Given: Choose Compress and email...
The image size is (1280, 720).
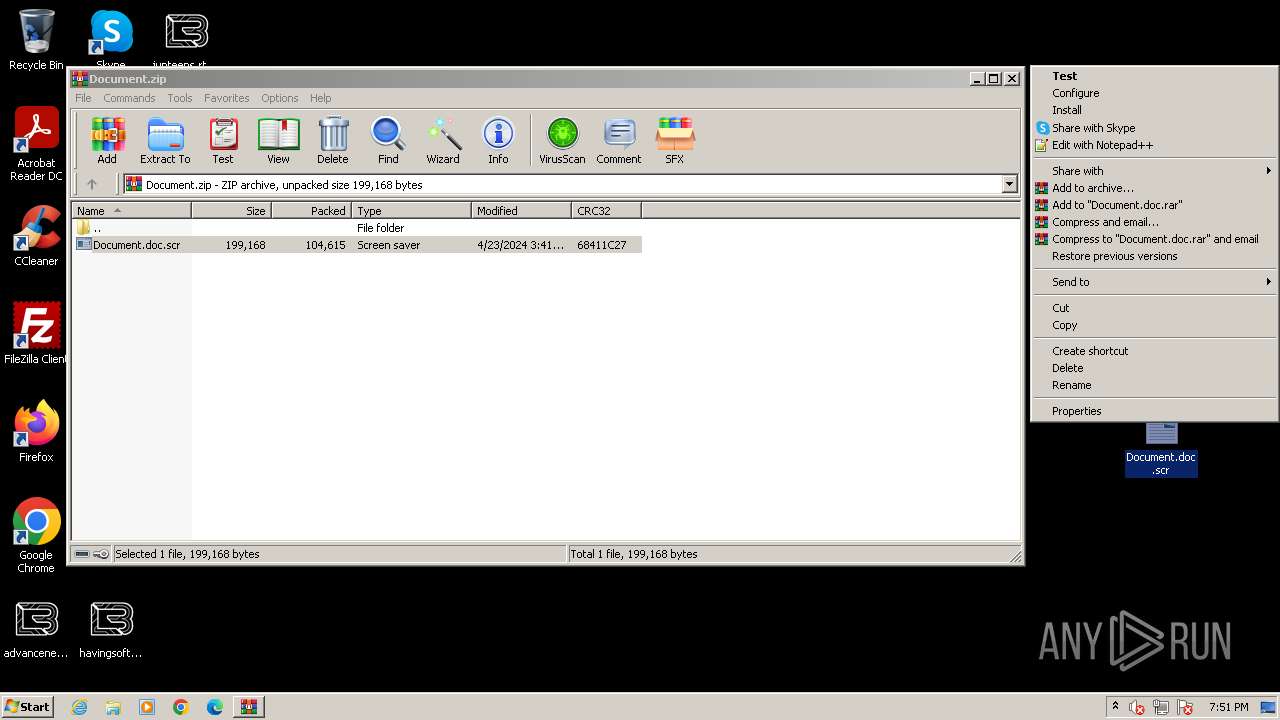Looking at the screenshot, I should click(x=1154, y=222).
